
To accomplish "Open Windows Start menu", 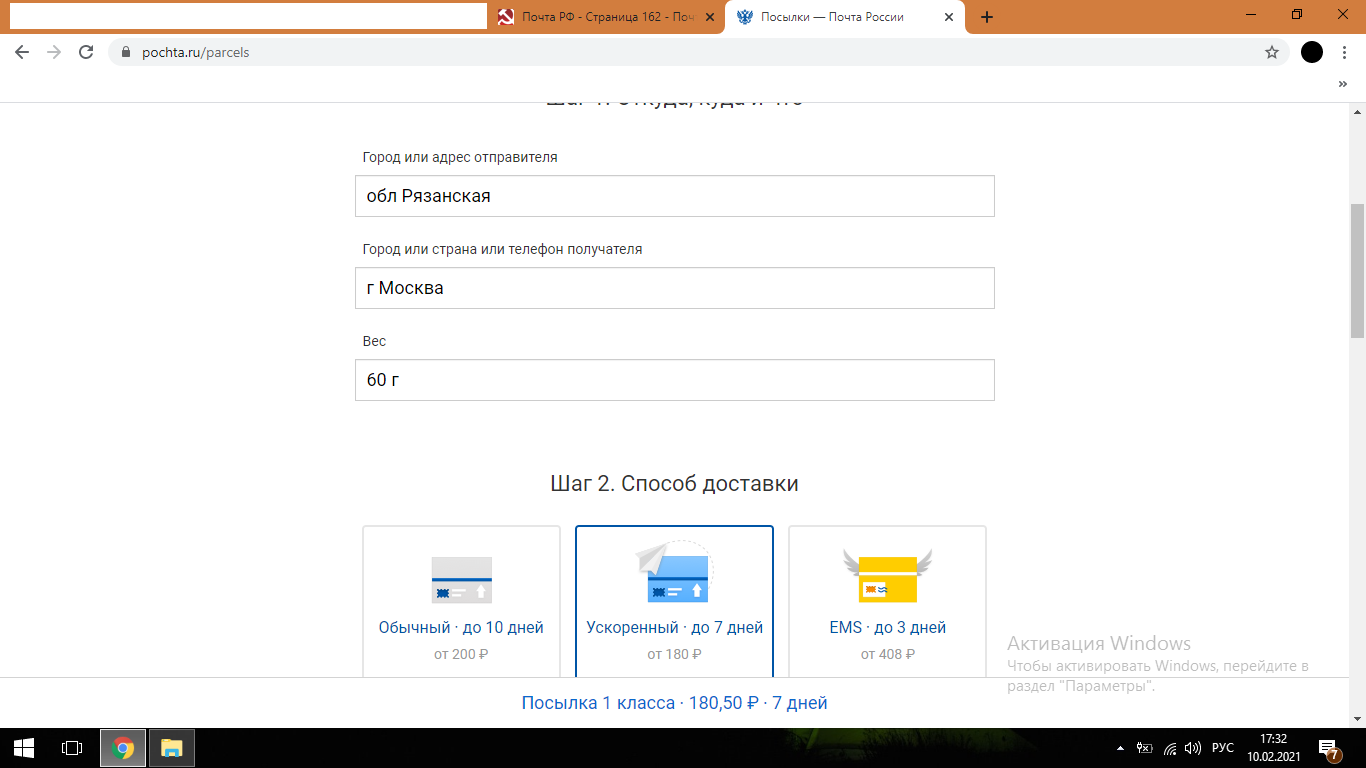I will pos(24,748).
